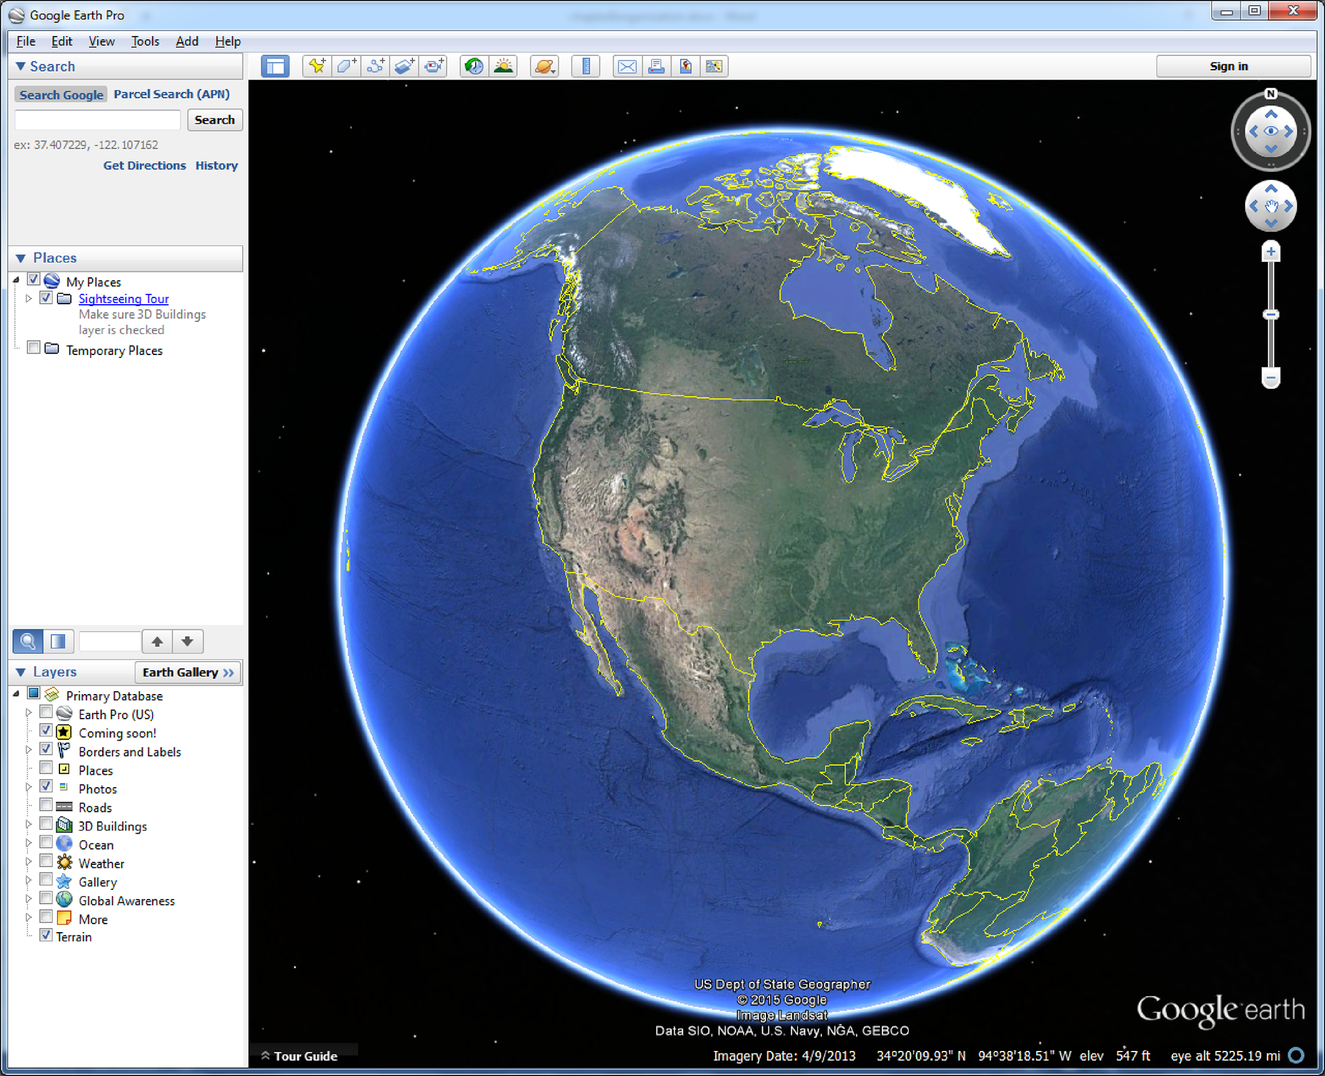Screen dimensions: 1325x1076
Task: Click the N north marker on the compass
Action: pos(1271,94)
